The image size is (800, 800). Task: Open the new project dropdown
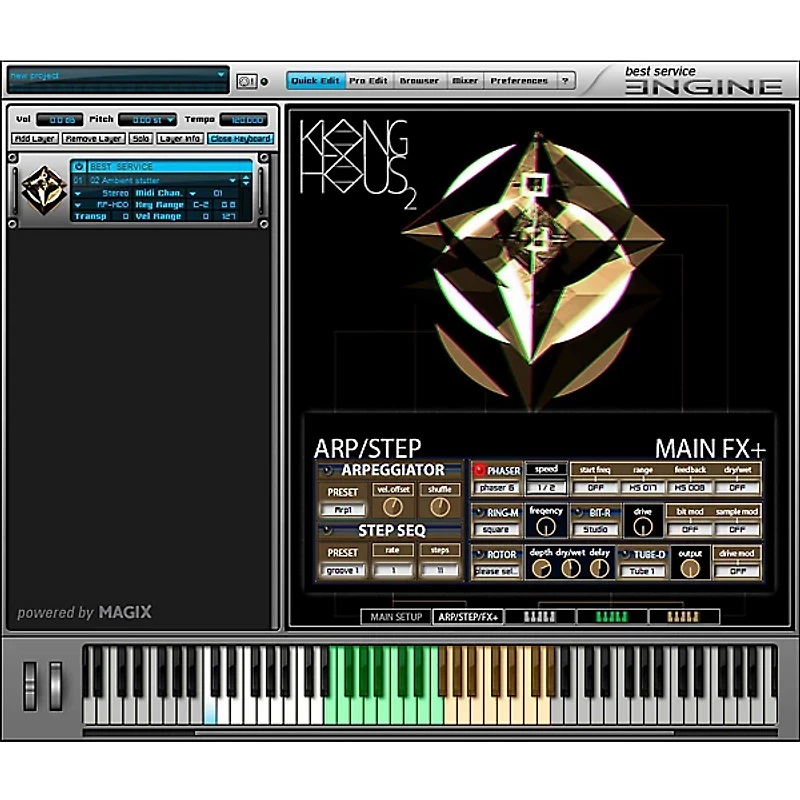click(x=221, y=75)
